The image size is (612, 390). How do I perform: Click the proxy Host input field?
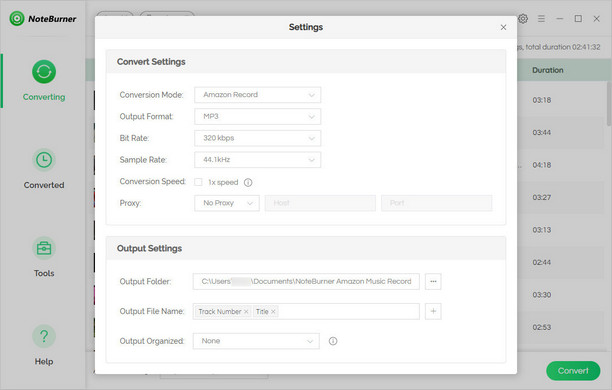(320, 203)
